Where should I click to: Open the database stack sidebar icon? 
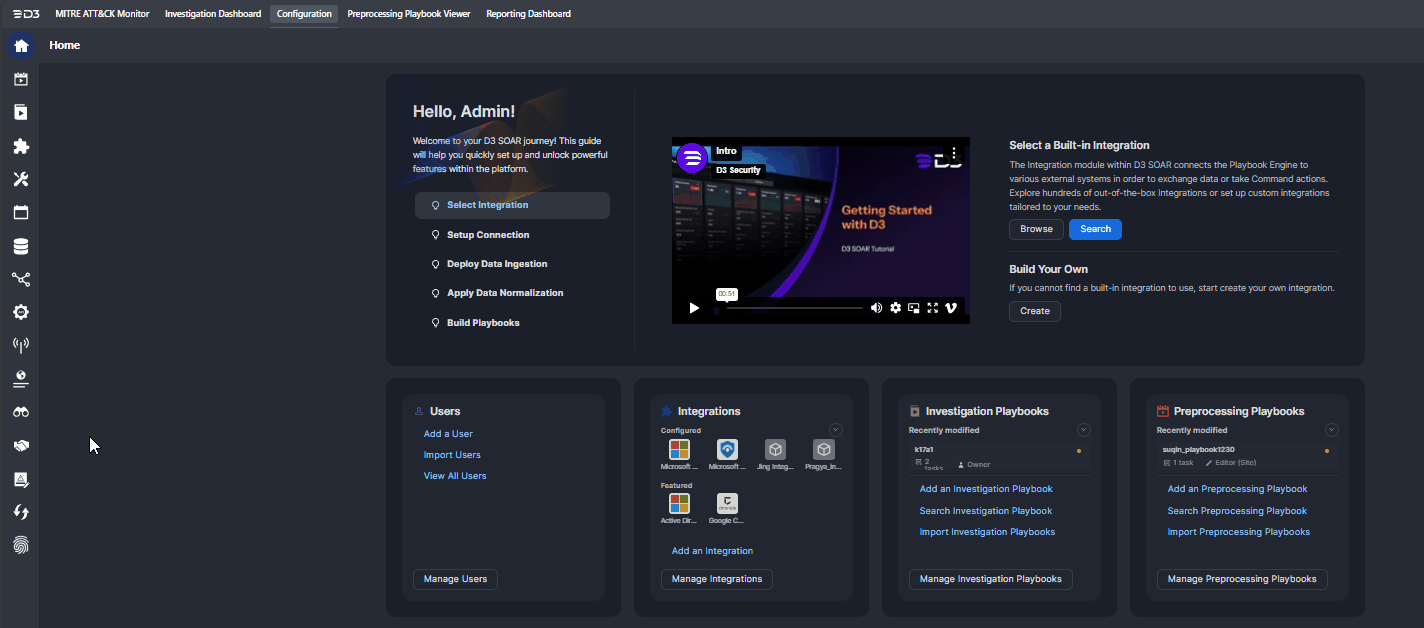[x=20, y=246]
